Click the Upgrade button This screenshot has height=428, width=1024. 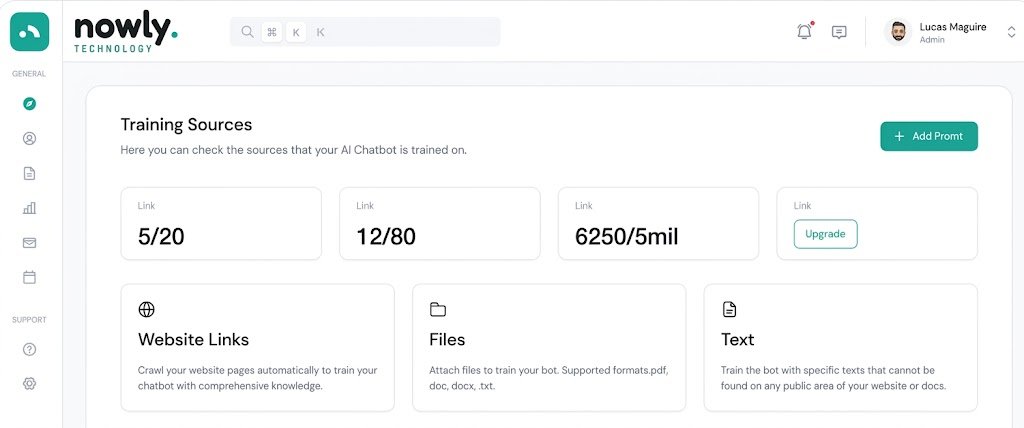(x=825, y=234)
